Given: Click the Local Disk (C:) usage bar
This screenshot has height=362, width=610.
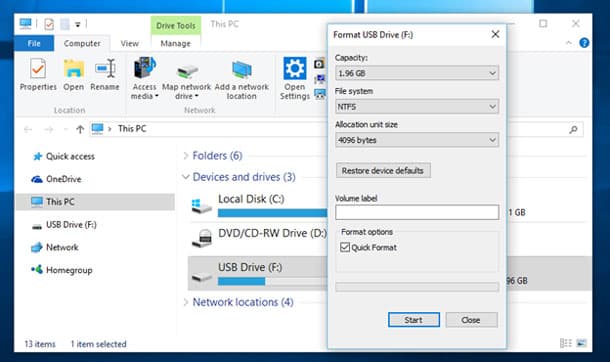Looking at the screenshot, I should [272, 213].
